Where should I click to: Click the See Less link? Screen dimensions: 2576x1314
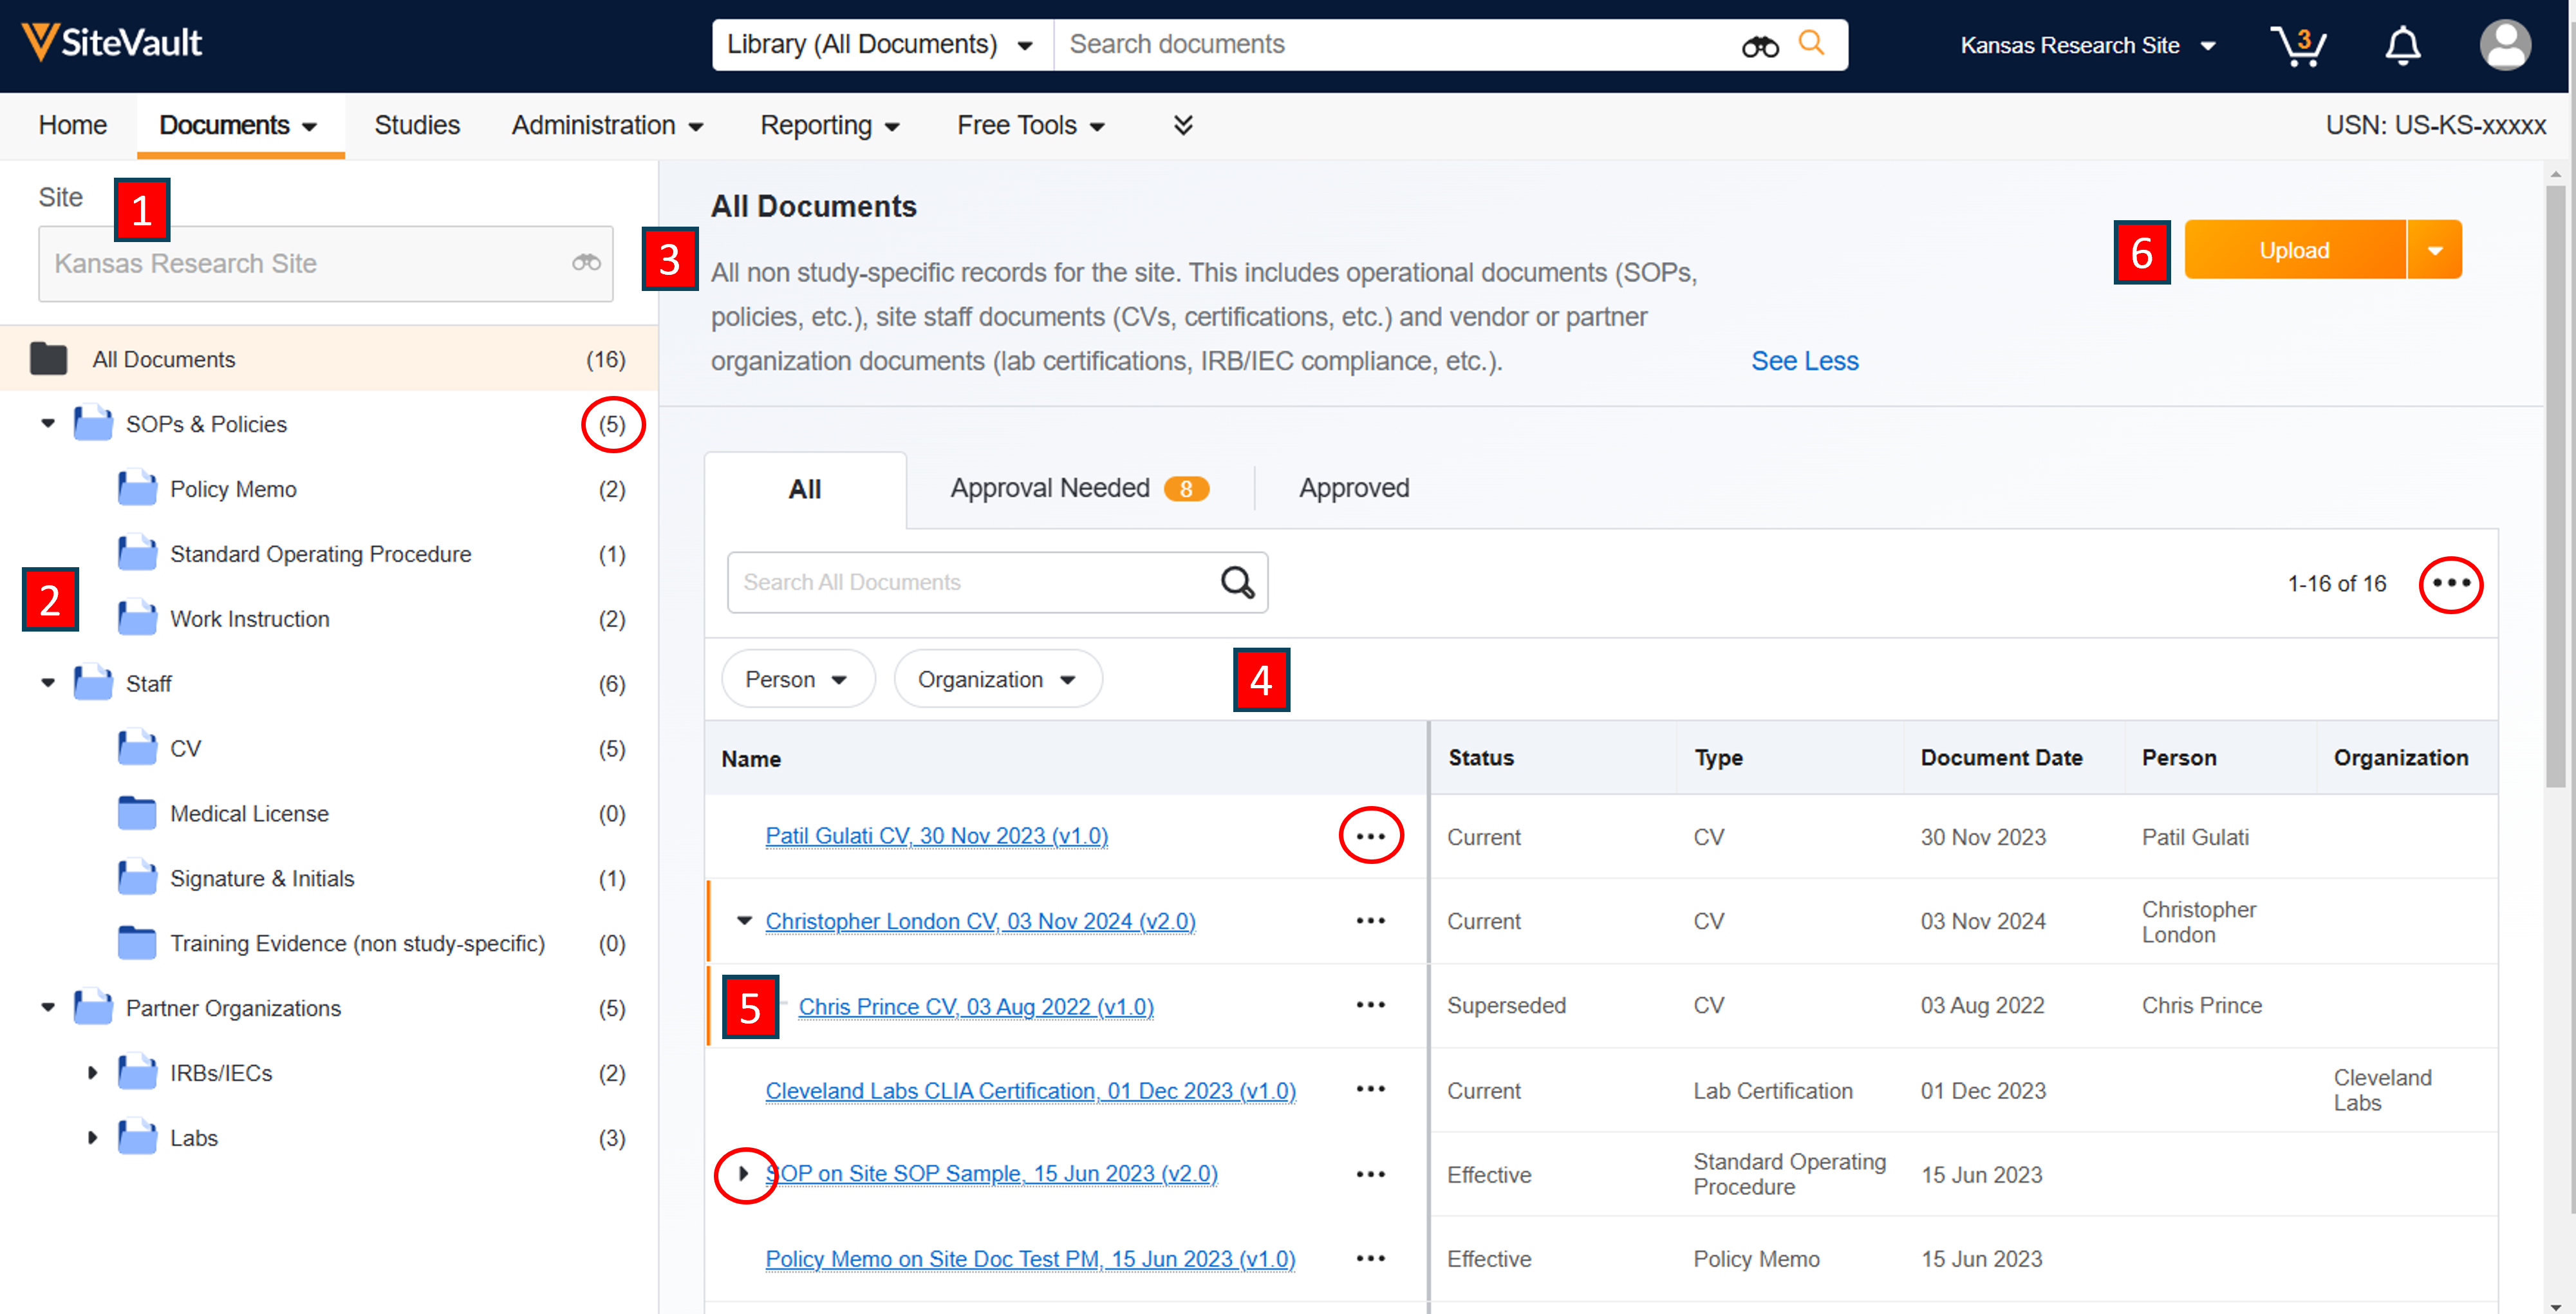tap(1804, 361)
